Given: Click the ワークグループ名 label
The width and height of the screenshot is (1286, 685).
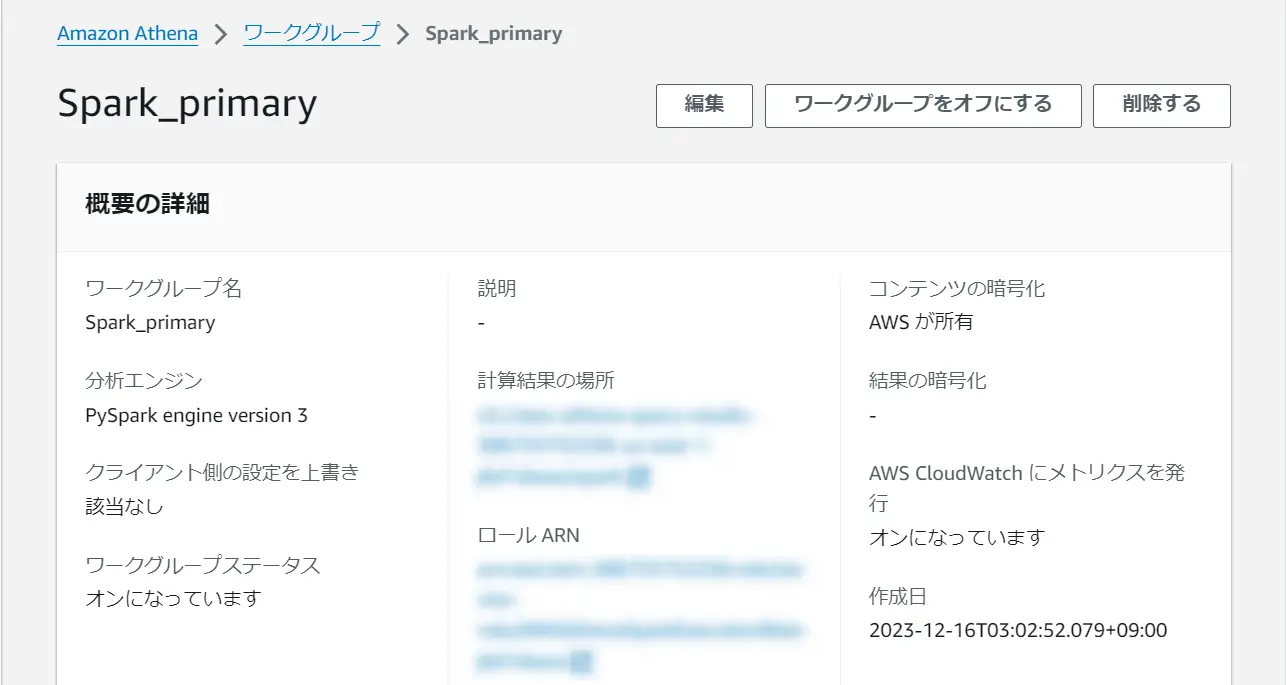Looking at the screenshot, I should click(x=164, y=289).
